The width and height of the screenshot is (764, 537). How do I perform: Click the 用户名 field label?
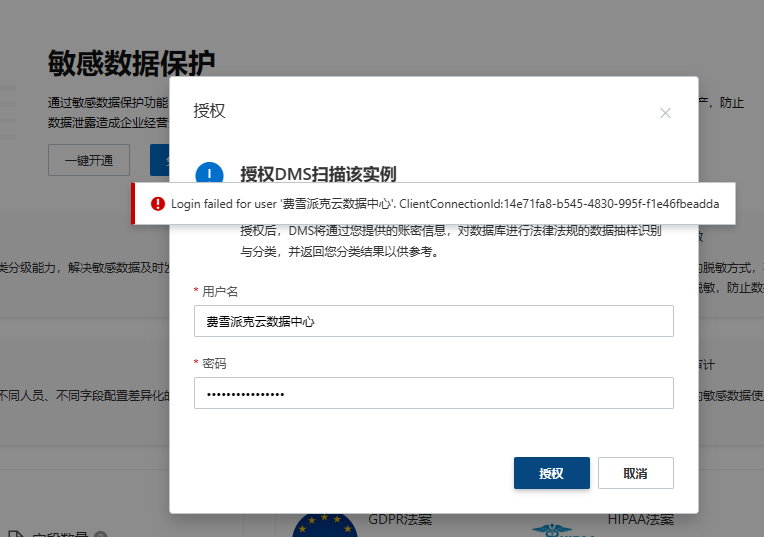pyautogui.click(x=220, y=291)
